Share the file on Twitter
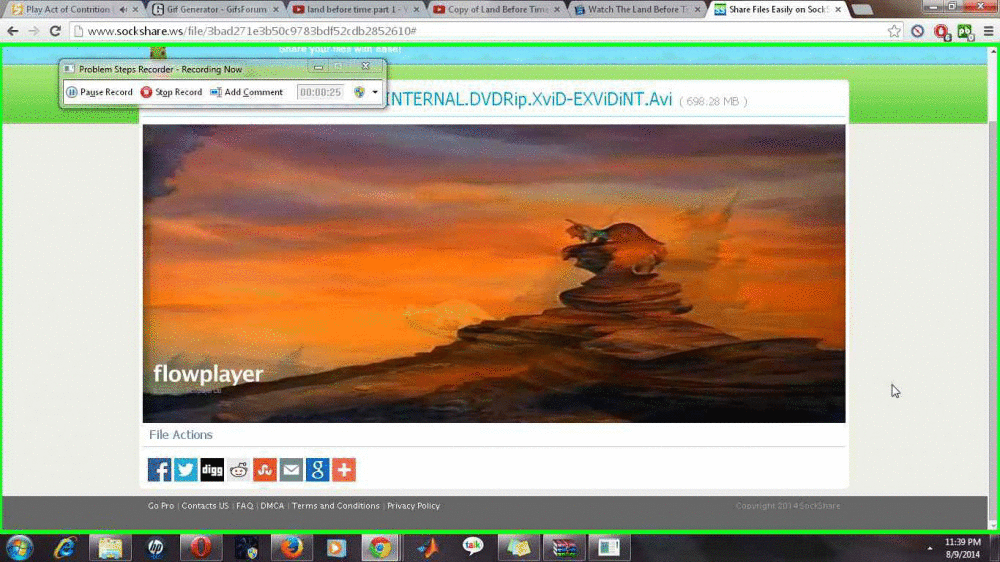 click(186, 470)
